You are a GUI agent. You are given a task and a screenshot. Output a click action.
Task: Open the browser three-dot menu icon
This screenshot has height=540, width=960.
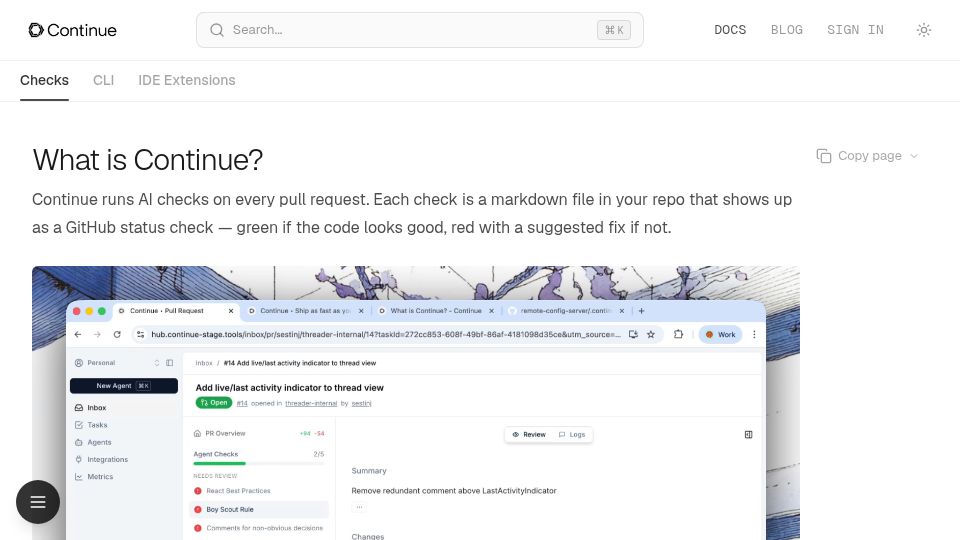(x=754, y=334)
